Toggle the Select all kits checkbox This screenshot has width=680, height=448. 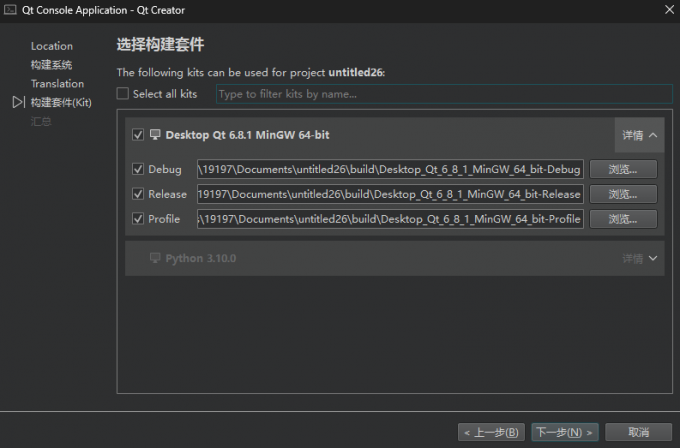point(123,94)
